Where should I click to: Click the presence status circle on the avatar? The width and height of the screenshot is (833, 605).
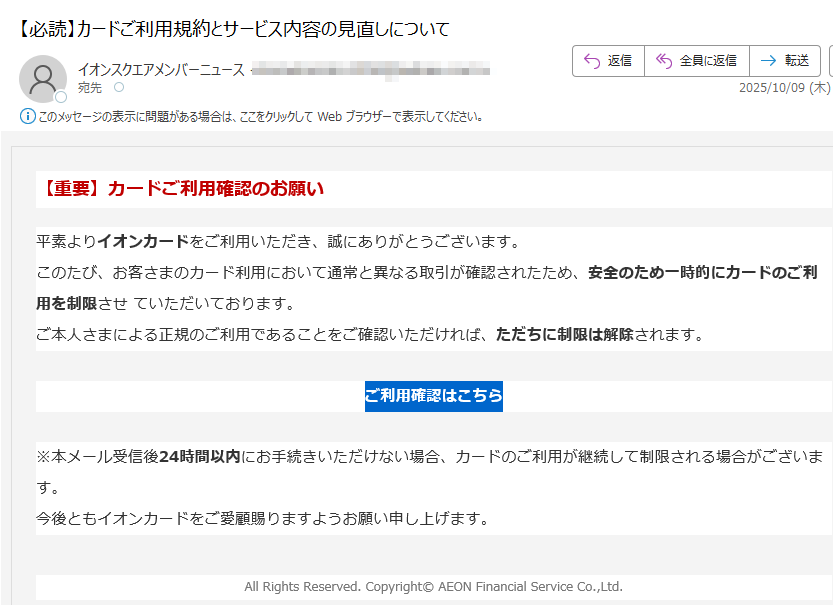tap(60, 96)
